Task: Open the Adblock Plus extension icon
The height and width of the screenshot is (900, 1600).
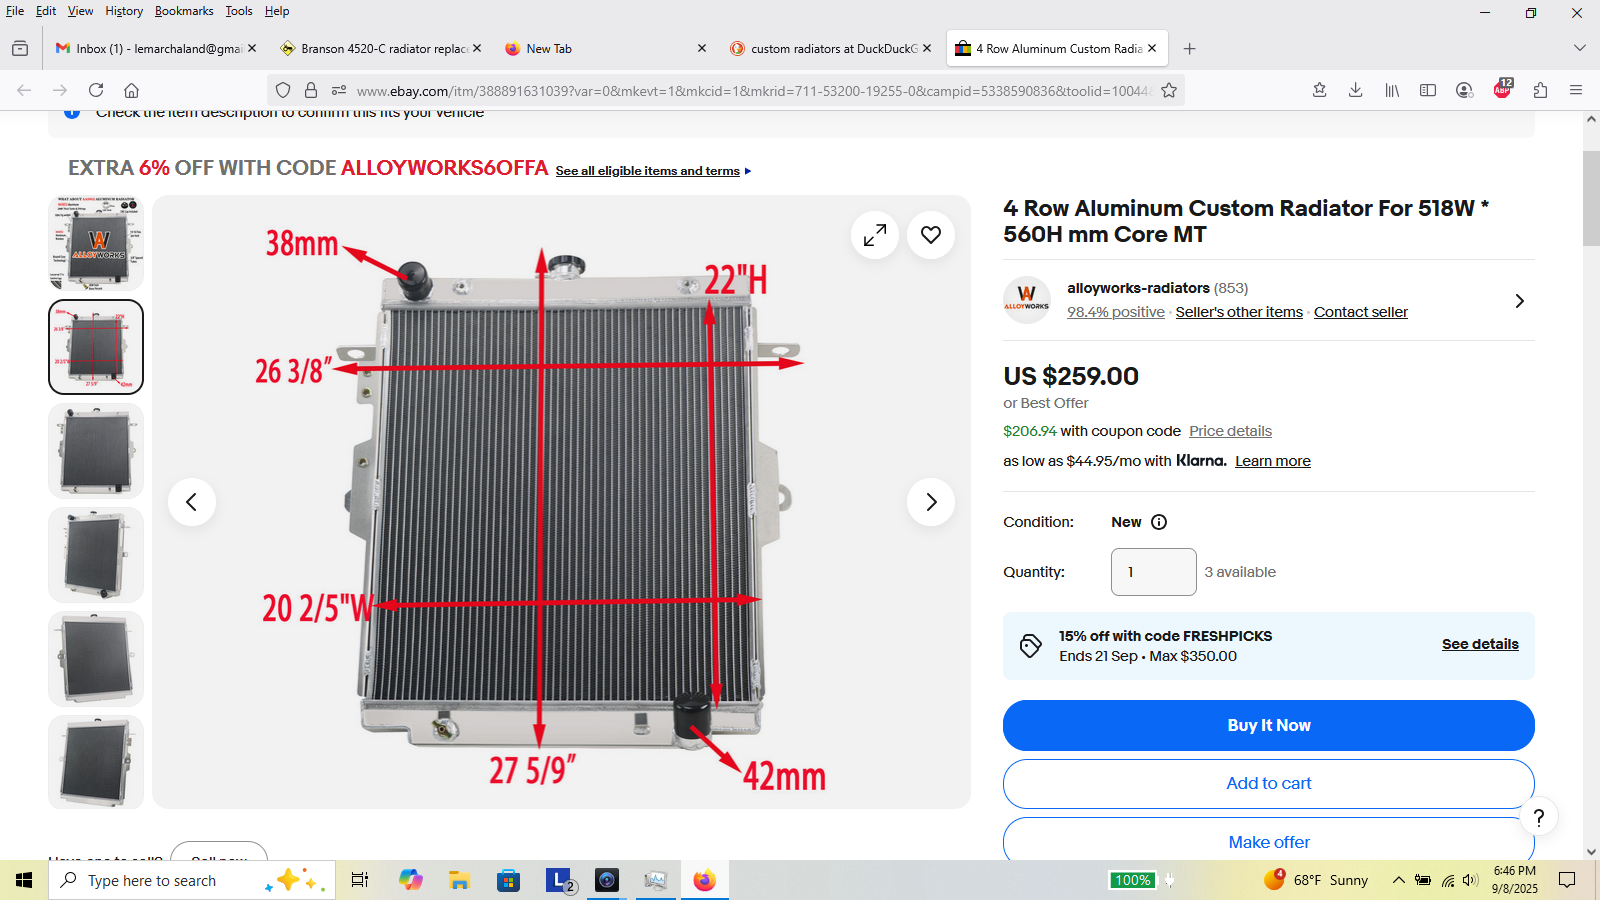Action: (1502, 90)
